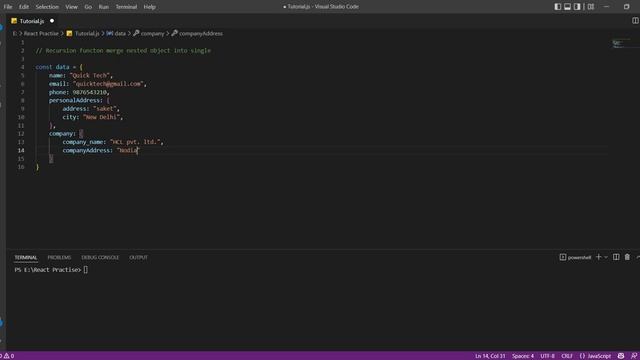This screenshot has width=640, height=360.
Task: Click Tutorial.js in the breadcrumb path
Action: pyautogui.click(x=87, y=33)
